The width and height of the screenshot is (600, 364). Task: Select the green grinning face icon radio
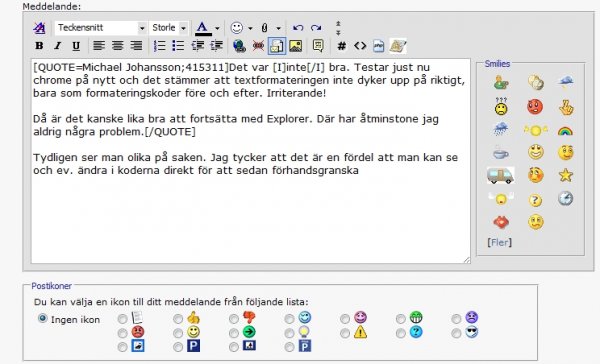point(401,318)
